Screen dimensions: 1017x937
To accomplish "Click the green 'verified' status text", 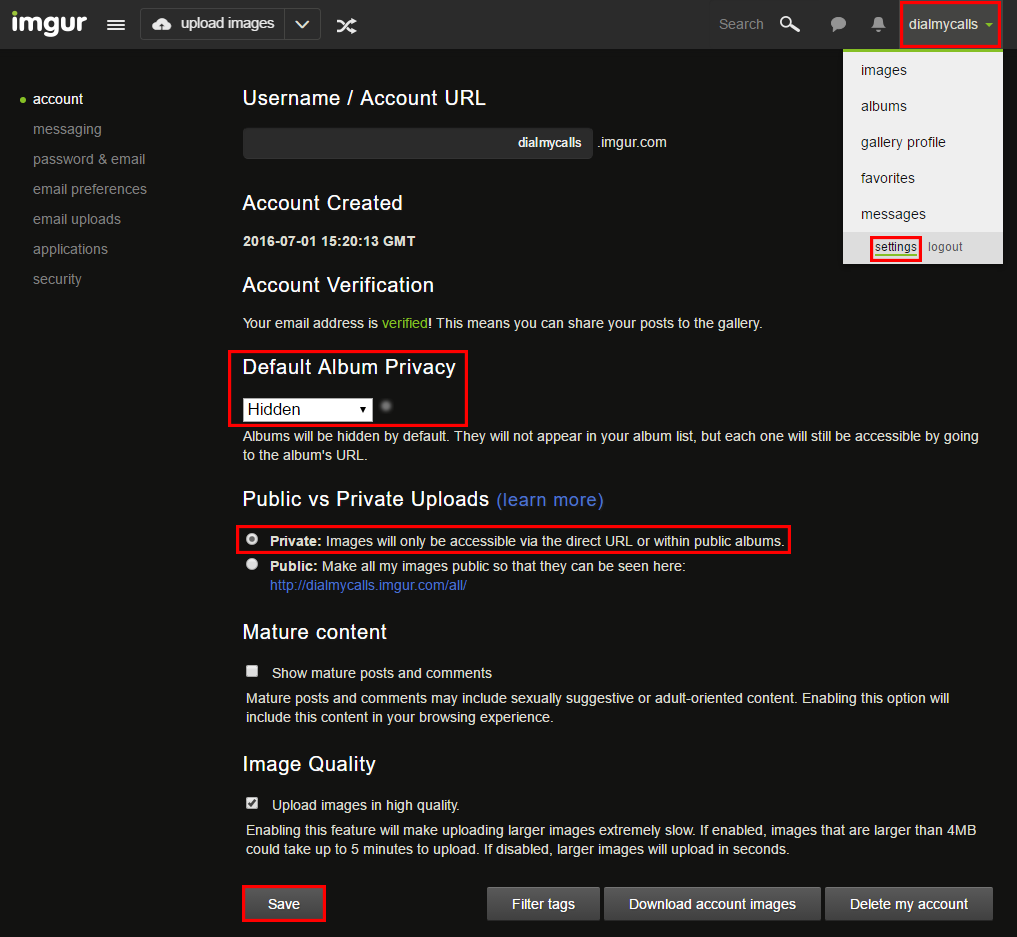I will (405, 323).
